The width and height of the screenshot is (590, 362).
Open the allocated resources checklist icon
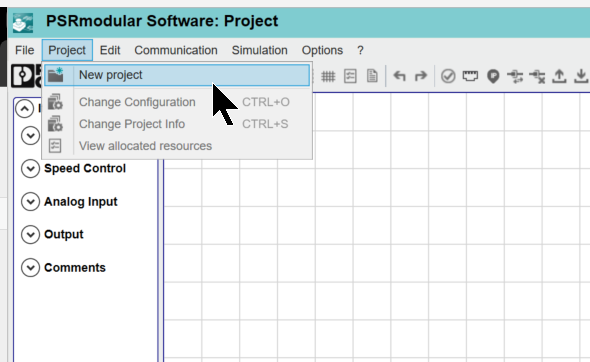coord(350,76)
